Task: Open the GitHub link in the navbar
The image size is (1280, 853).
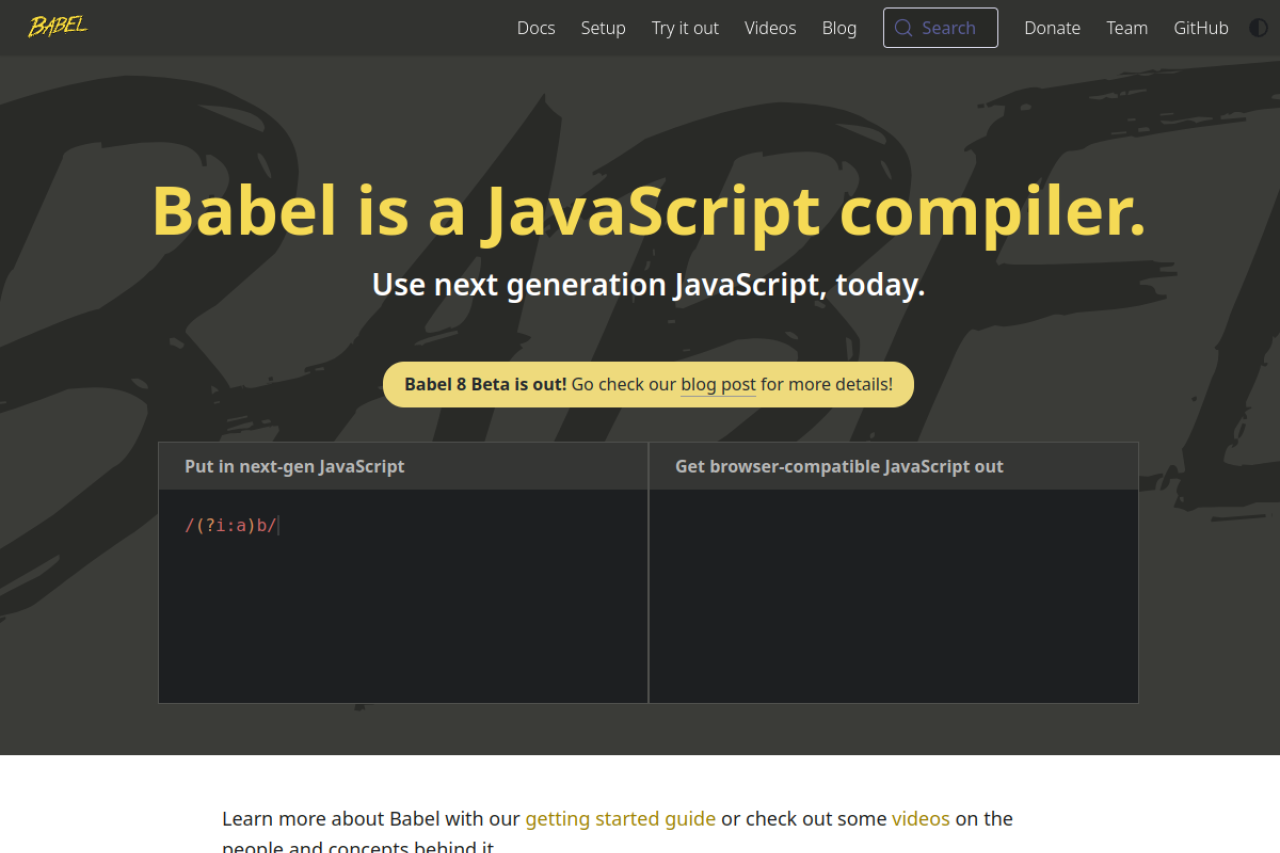Action: click(x=1200, y=28)
